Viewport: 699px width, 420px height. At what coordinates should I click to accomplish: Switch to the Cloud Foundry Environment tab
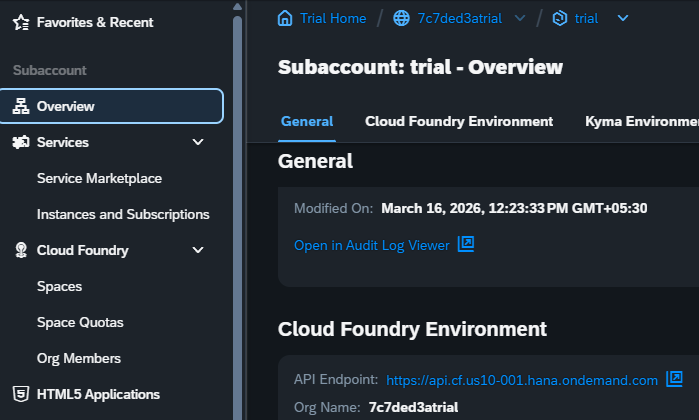point(459,121)
